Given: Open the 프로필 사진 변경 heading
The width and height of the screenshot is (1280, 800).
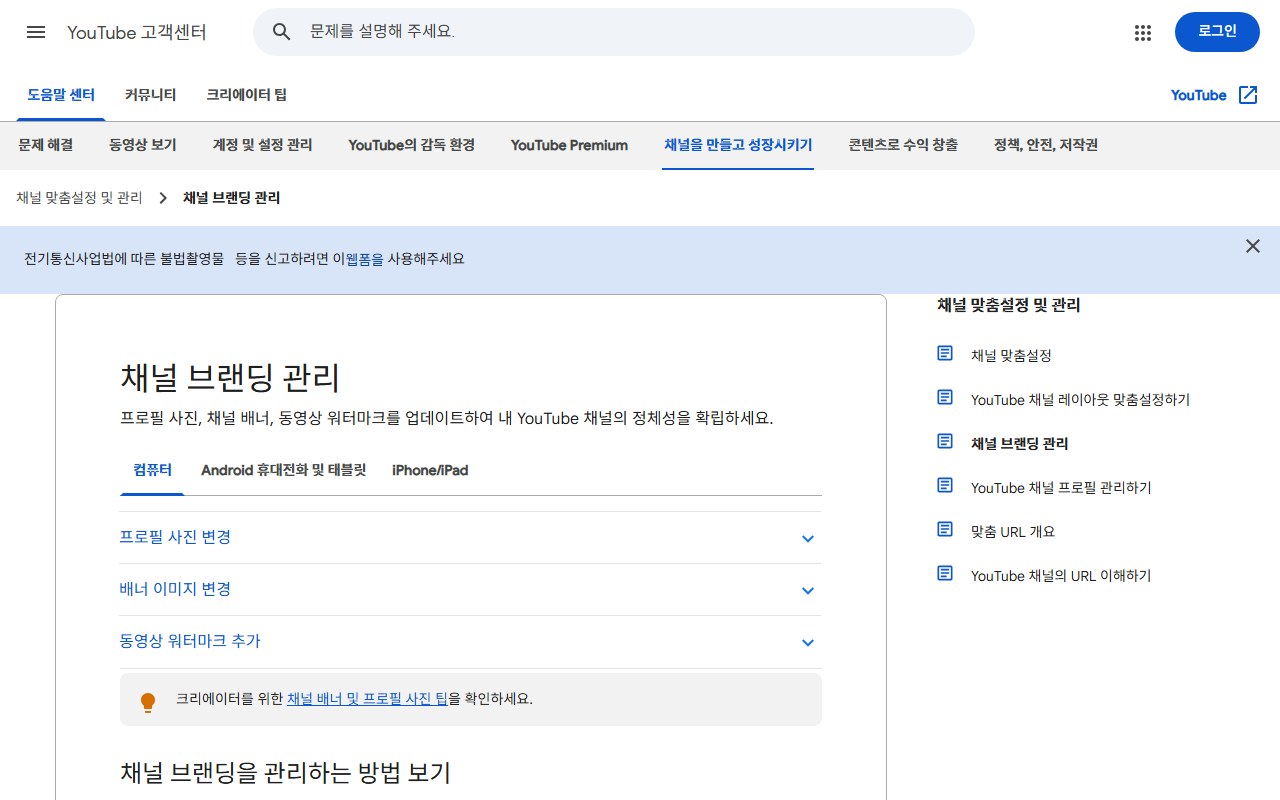Looking at the screenshot, I should tap(175, 537).
